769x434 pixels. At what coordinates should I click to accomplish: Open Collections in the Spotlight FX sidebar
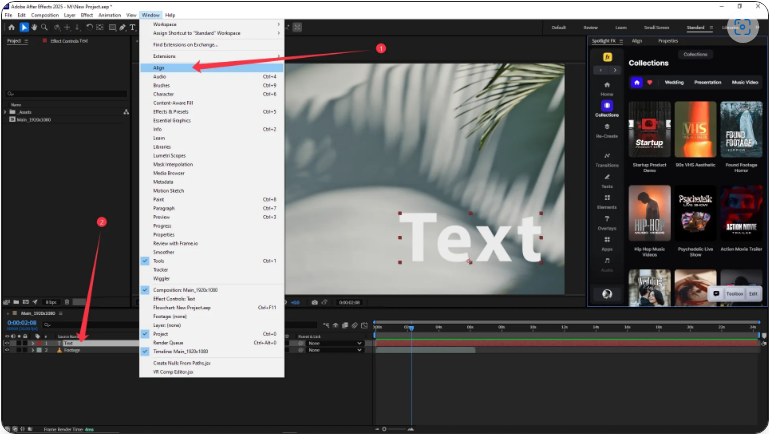coord(607,109)
